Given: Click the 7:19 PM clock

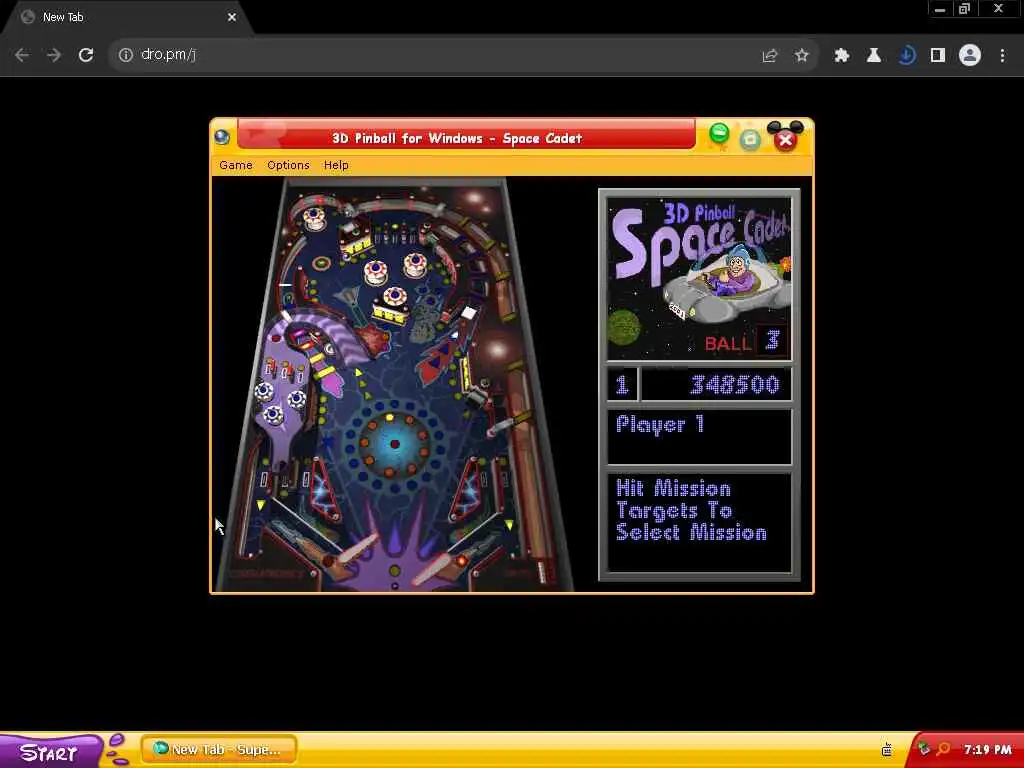Looking at the screenshot, I should (987, 750).
